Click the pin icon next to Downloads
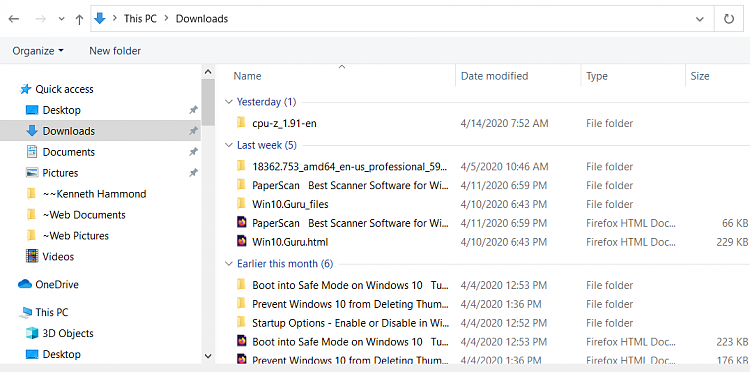Viewport: 750px width, 372px height. (x=193, y=131)
